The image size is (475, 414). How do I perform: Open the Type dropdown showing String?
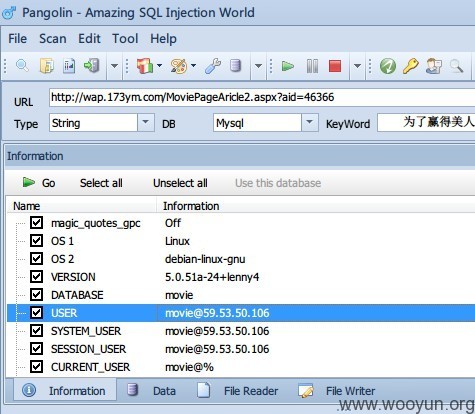(x=146, y=123)
